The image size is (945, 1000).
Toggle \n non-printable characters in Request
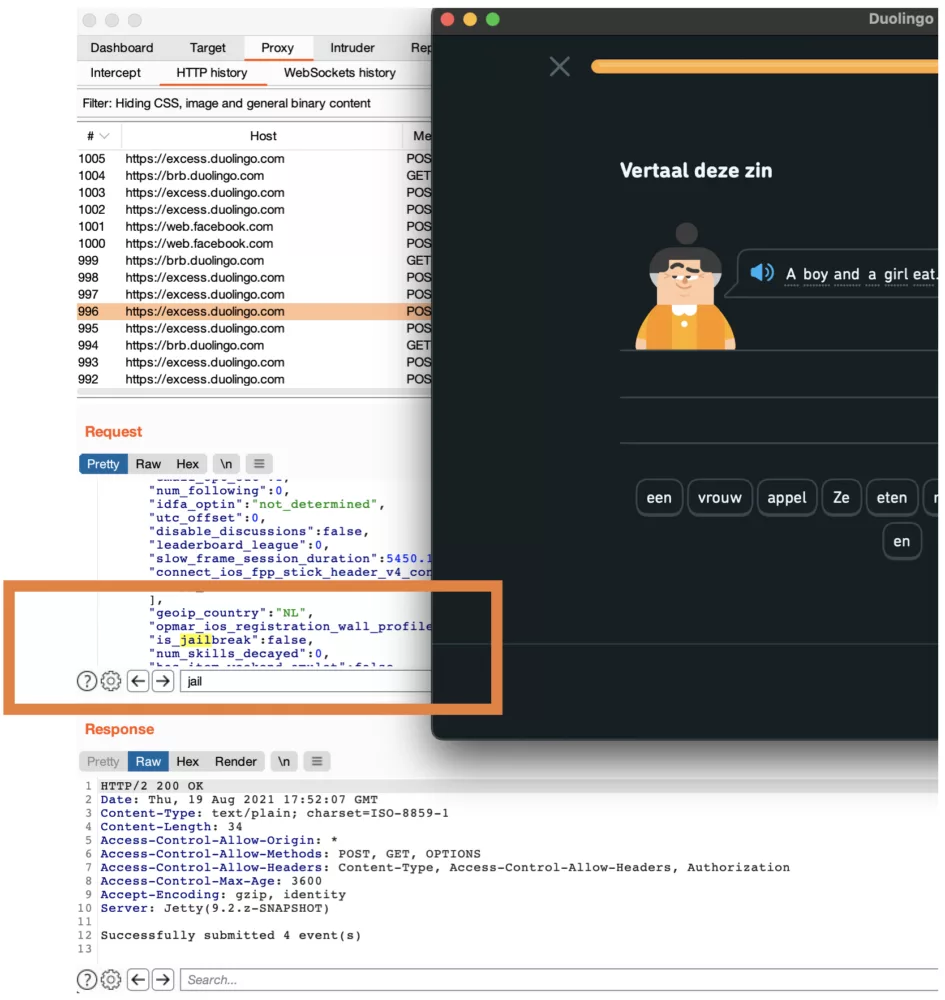(226, 464)
